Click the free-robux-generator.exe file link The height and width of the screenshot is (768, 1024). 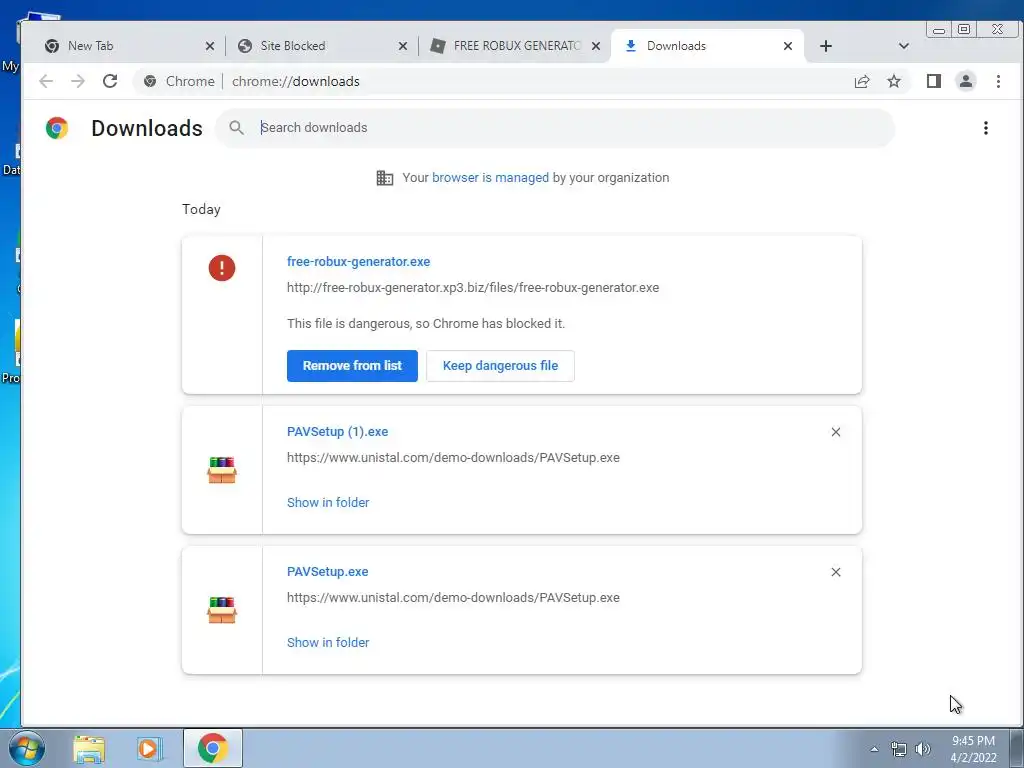click(359, 261)
